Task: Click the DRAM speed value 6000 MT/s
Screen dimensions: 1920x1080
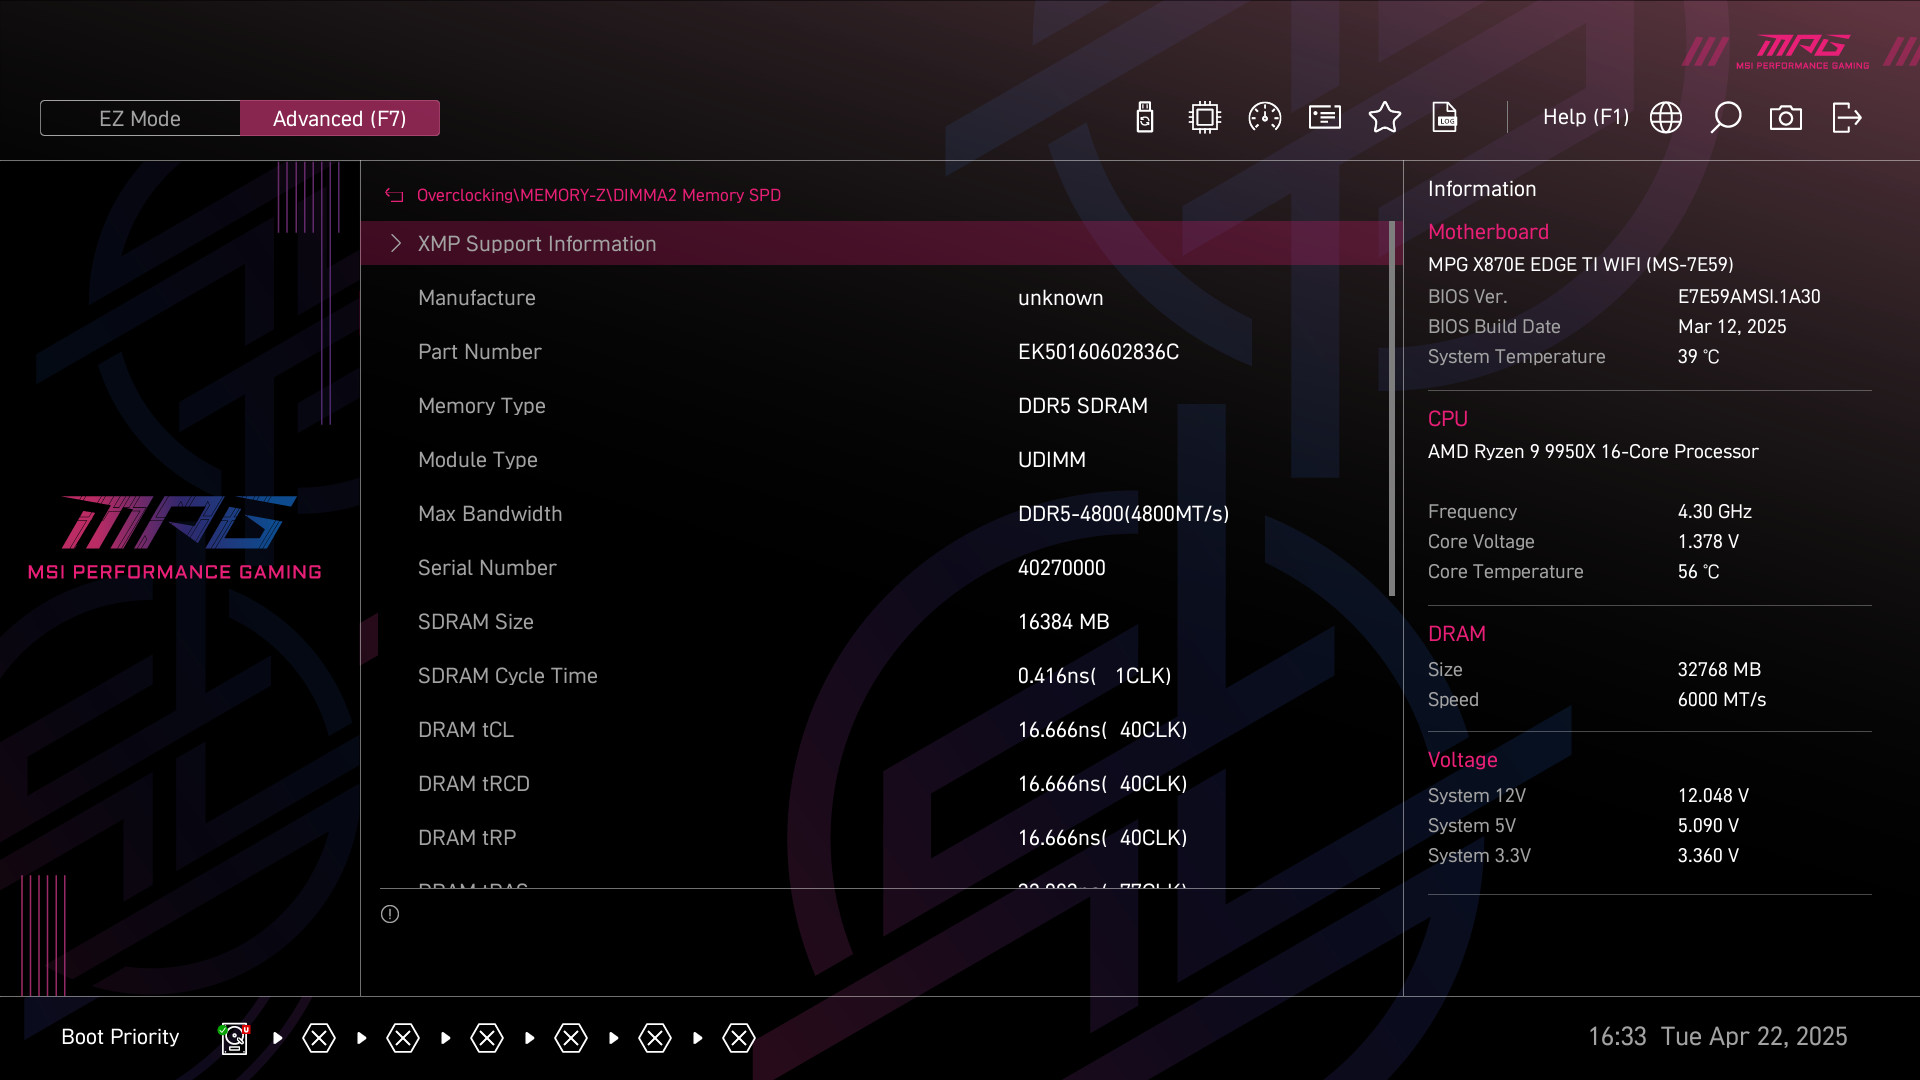Action: coord(1721,700)
